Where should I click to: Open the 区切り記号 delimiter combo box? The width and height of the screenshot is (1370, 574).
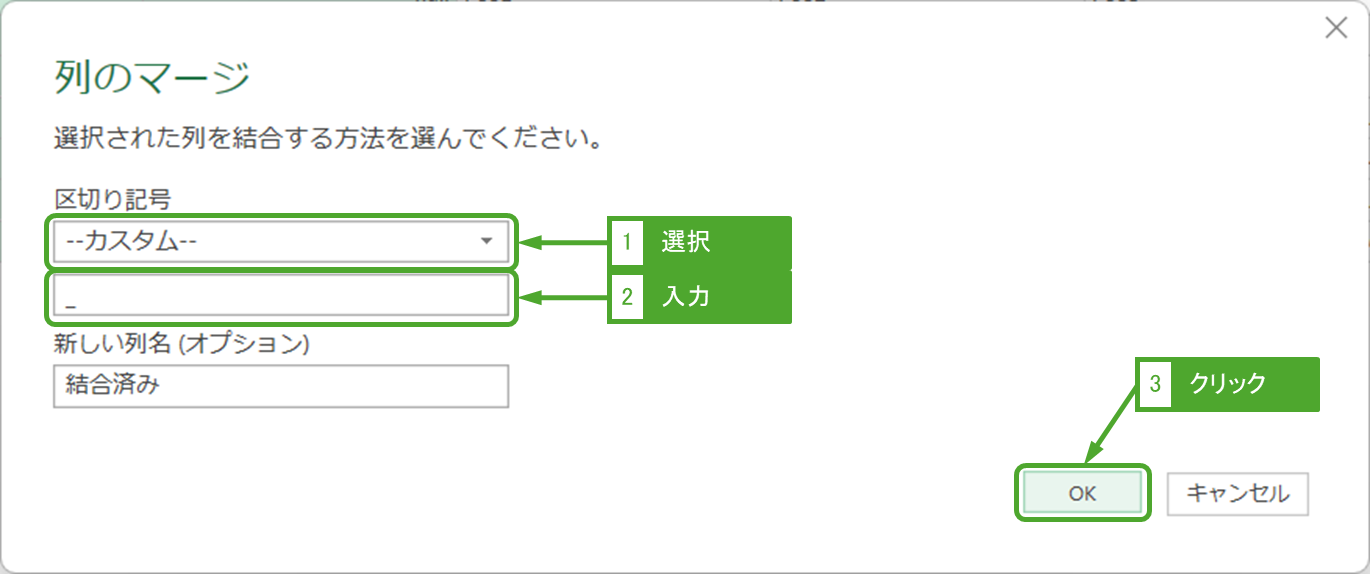[x=270, y=241]
